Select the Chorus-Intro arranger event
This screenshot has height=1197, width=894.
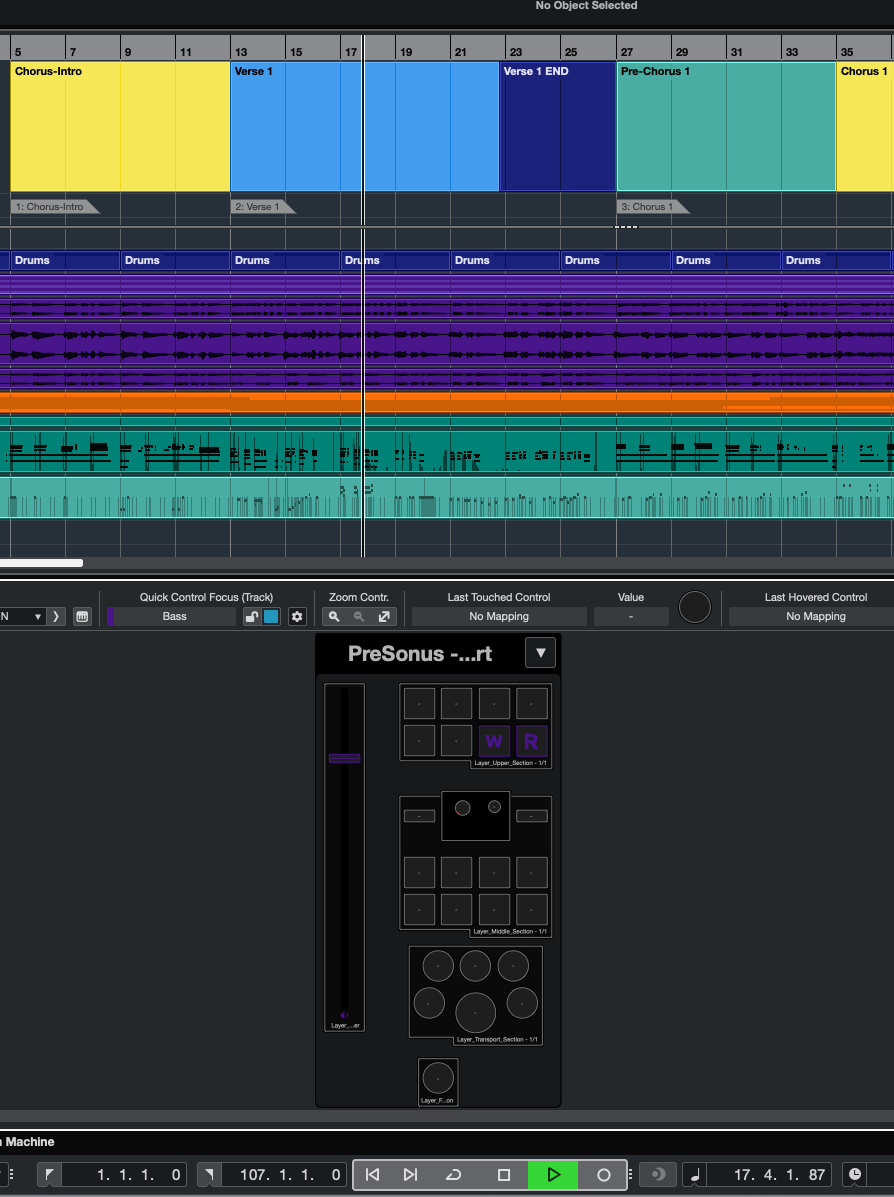pos(120,126)
